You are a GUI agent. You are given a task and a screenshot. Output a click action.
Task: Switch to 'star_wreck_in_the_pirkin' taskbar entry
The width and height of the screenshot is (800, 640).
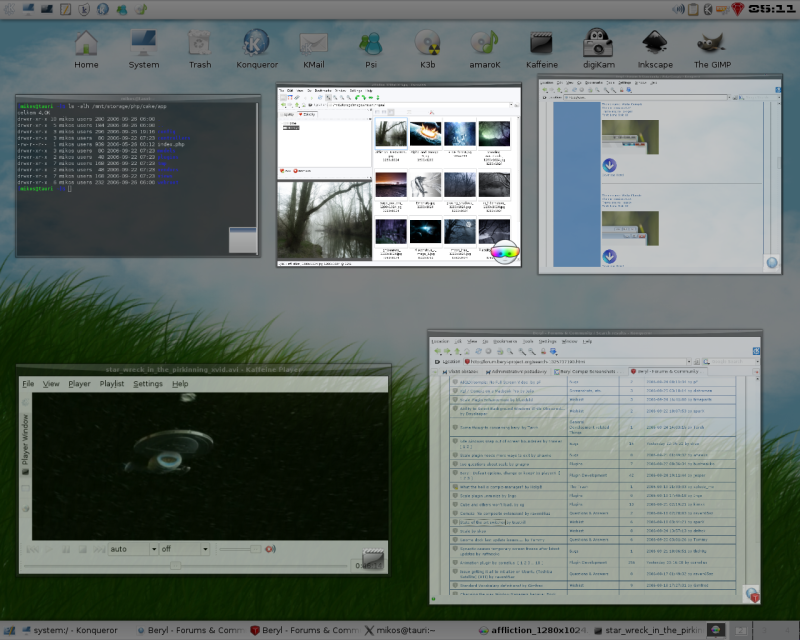648,630
